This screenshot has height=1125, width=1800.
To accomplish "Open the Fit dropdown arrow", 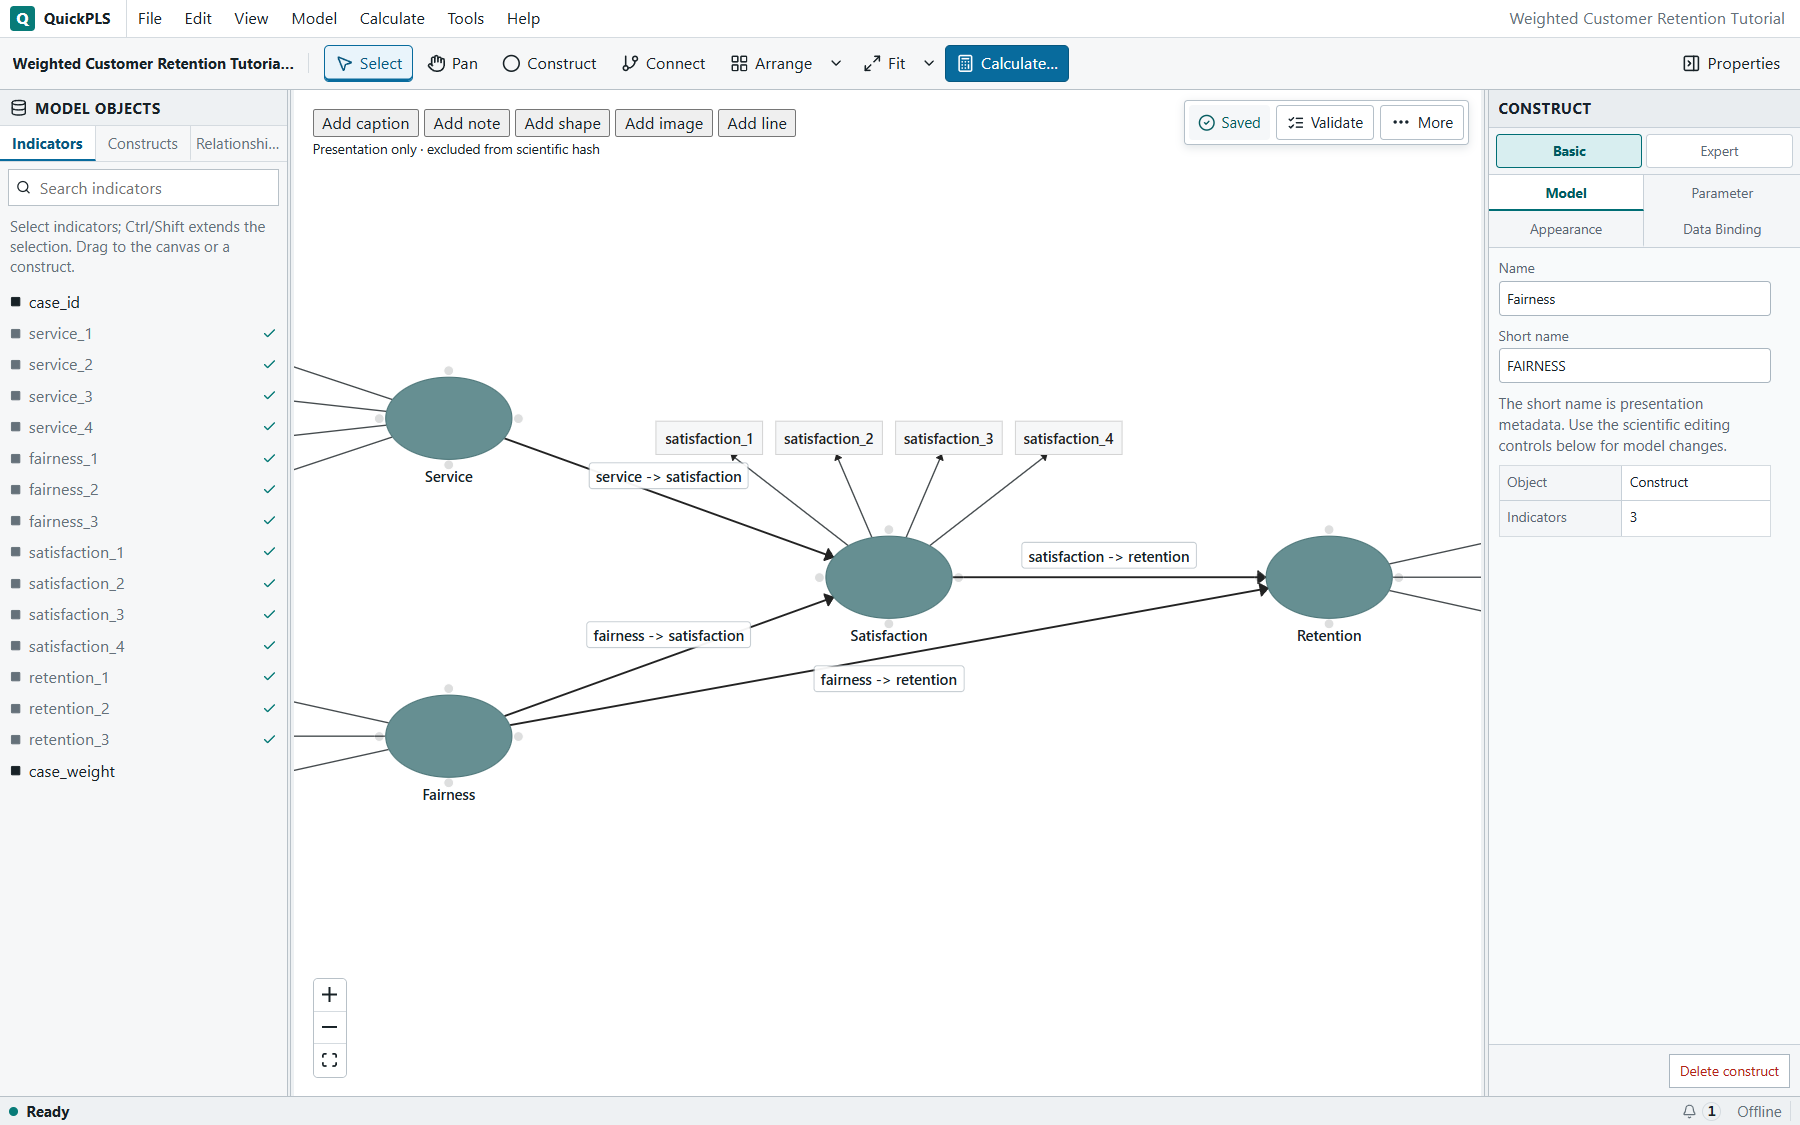I will [x=929, y=63].
